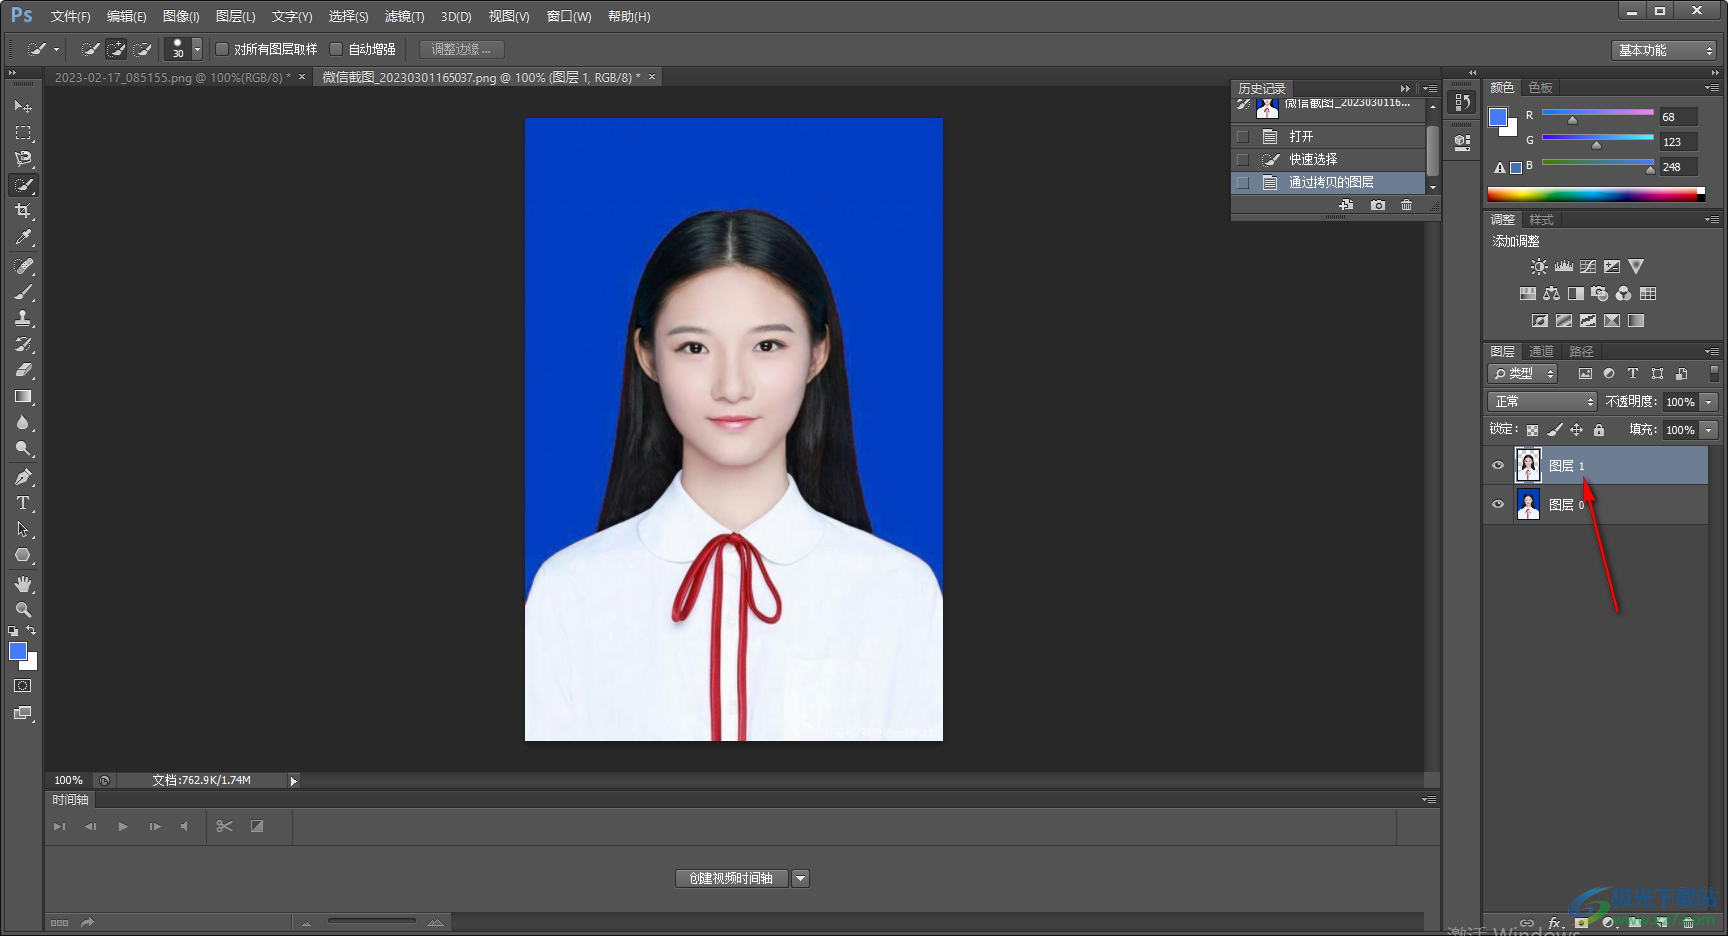Select the Eyedropper tool
Image resolution: width=1728 pixels, height=936 pixels.
(x=23, y=238)
